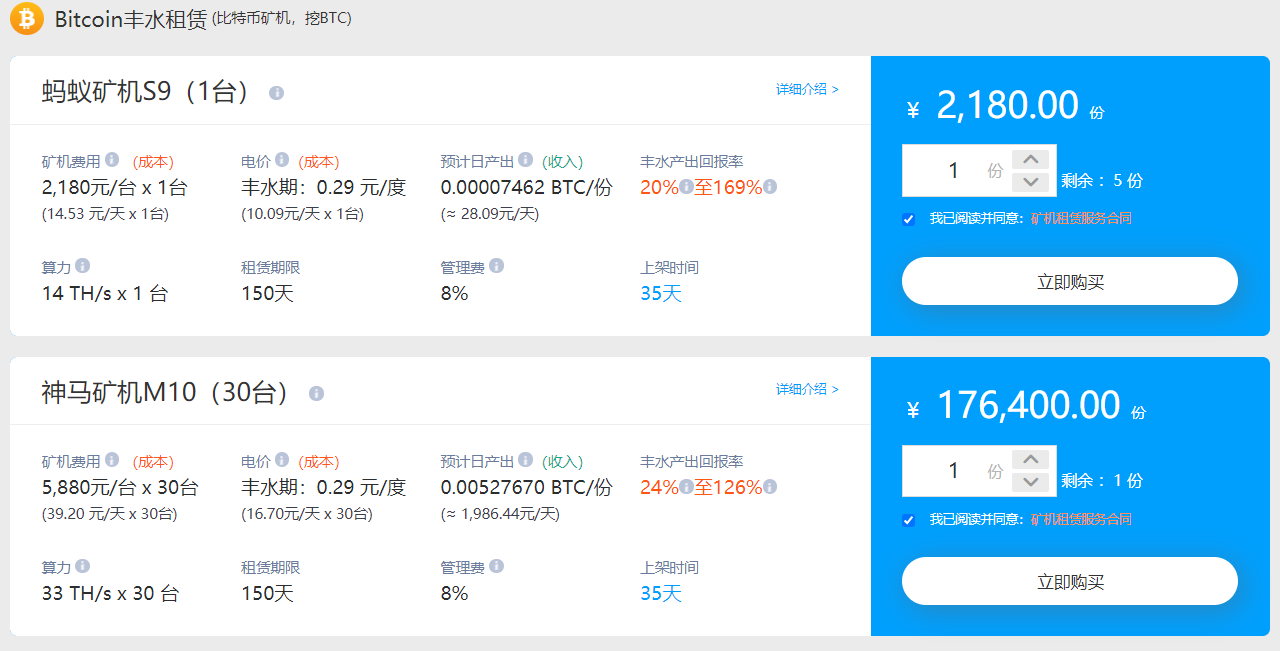The image size is (1280, 651).
Task: Open 矿机租赁服务合同 link in ¥176,400.00 panel
Action: 1081,519
